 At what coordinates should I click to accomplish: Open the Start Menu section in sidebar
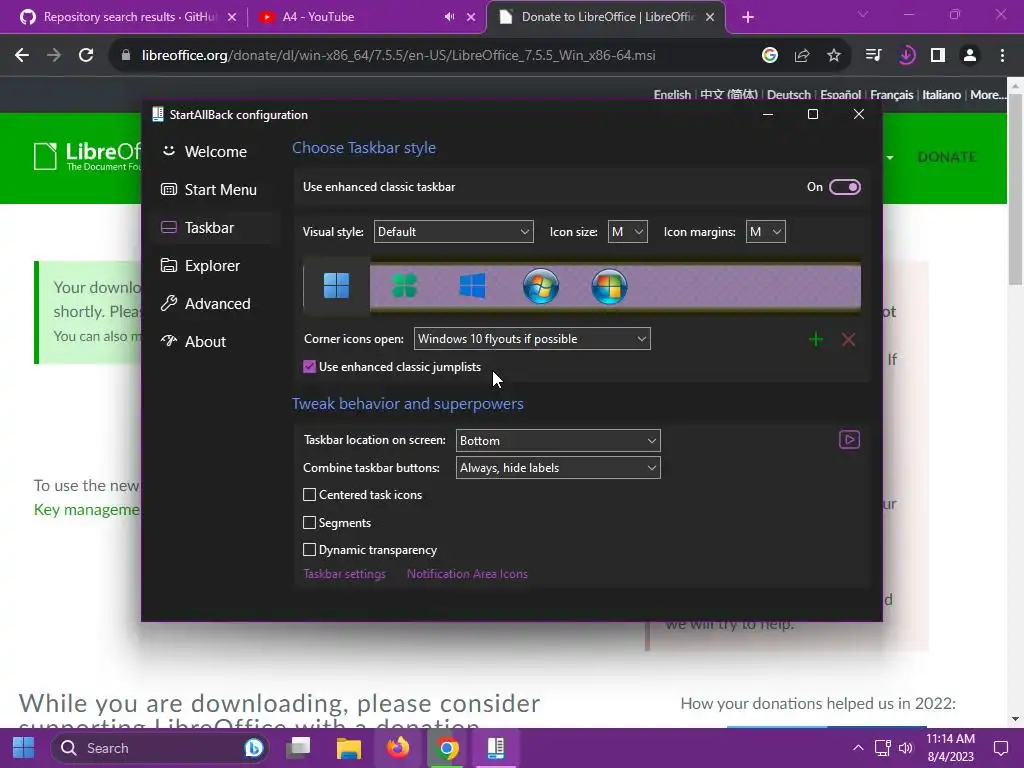tap(216, 190)
